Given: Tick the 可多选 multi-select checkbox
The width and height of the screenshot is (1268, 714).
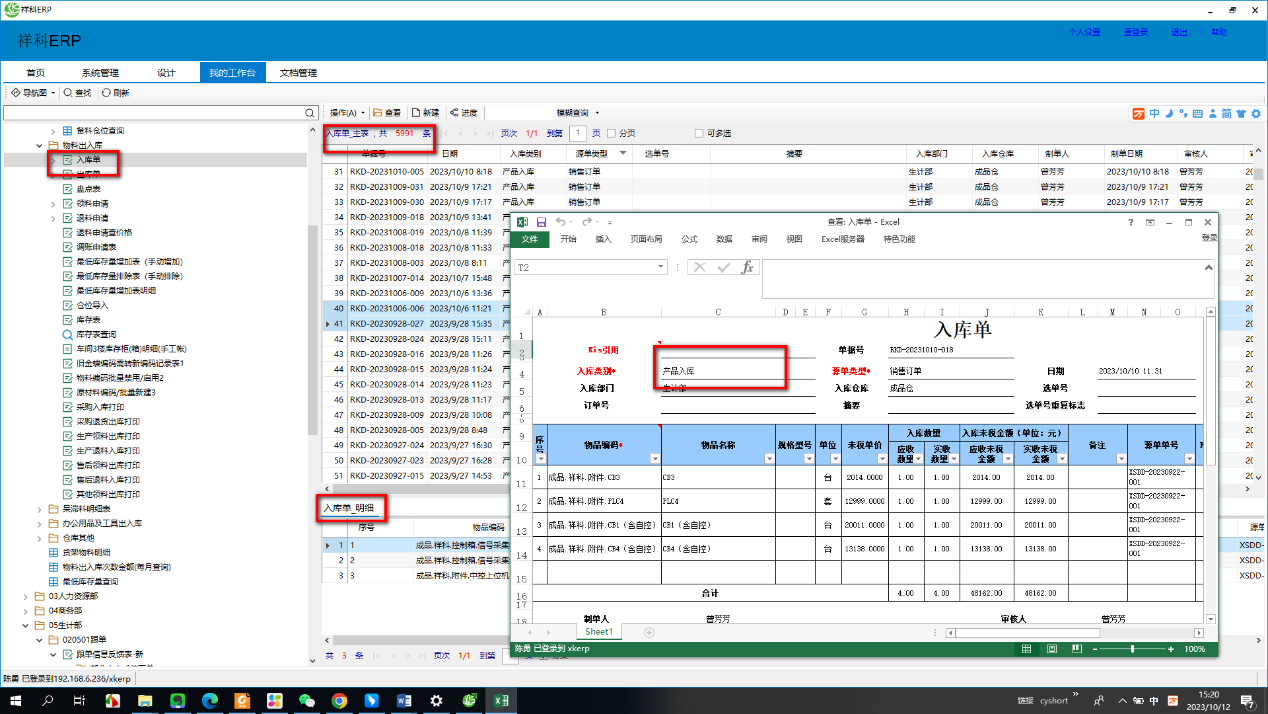Looking at the screenshot, I should 699,133.
